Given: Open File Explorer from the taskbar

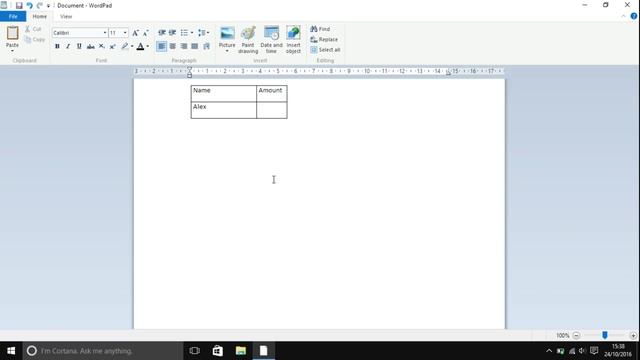Looking at the screenshot, I should coord(241,351).
